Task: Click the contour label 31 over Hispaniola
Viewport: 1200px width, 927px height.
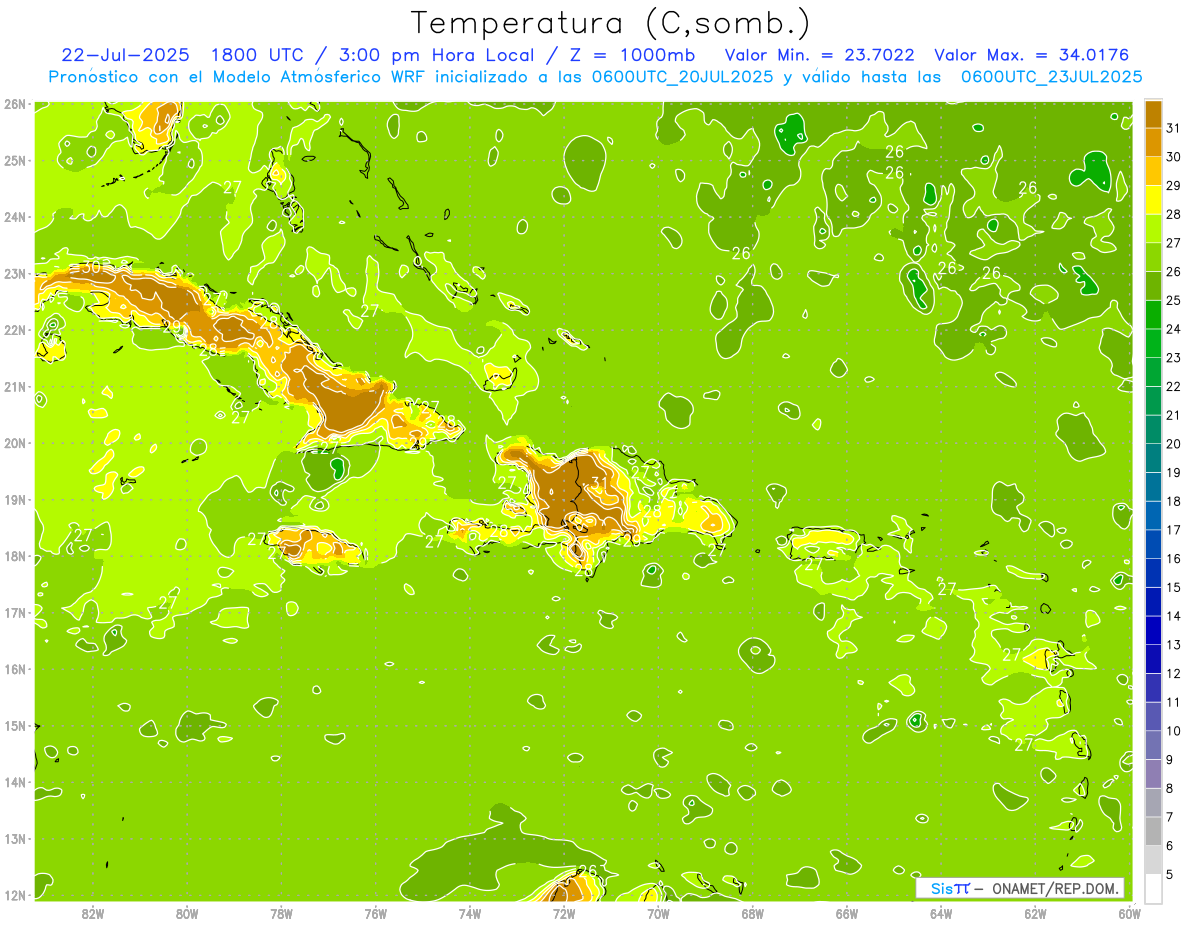Action: [600, 483]
